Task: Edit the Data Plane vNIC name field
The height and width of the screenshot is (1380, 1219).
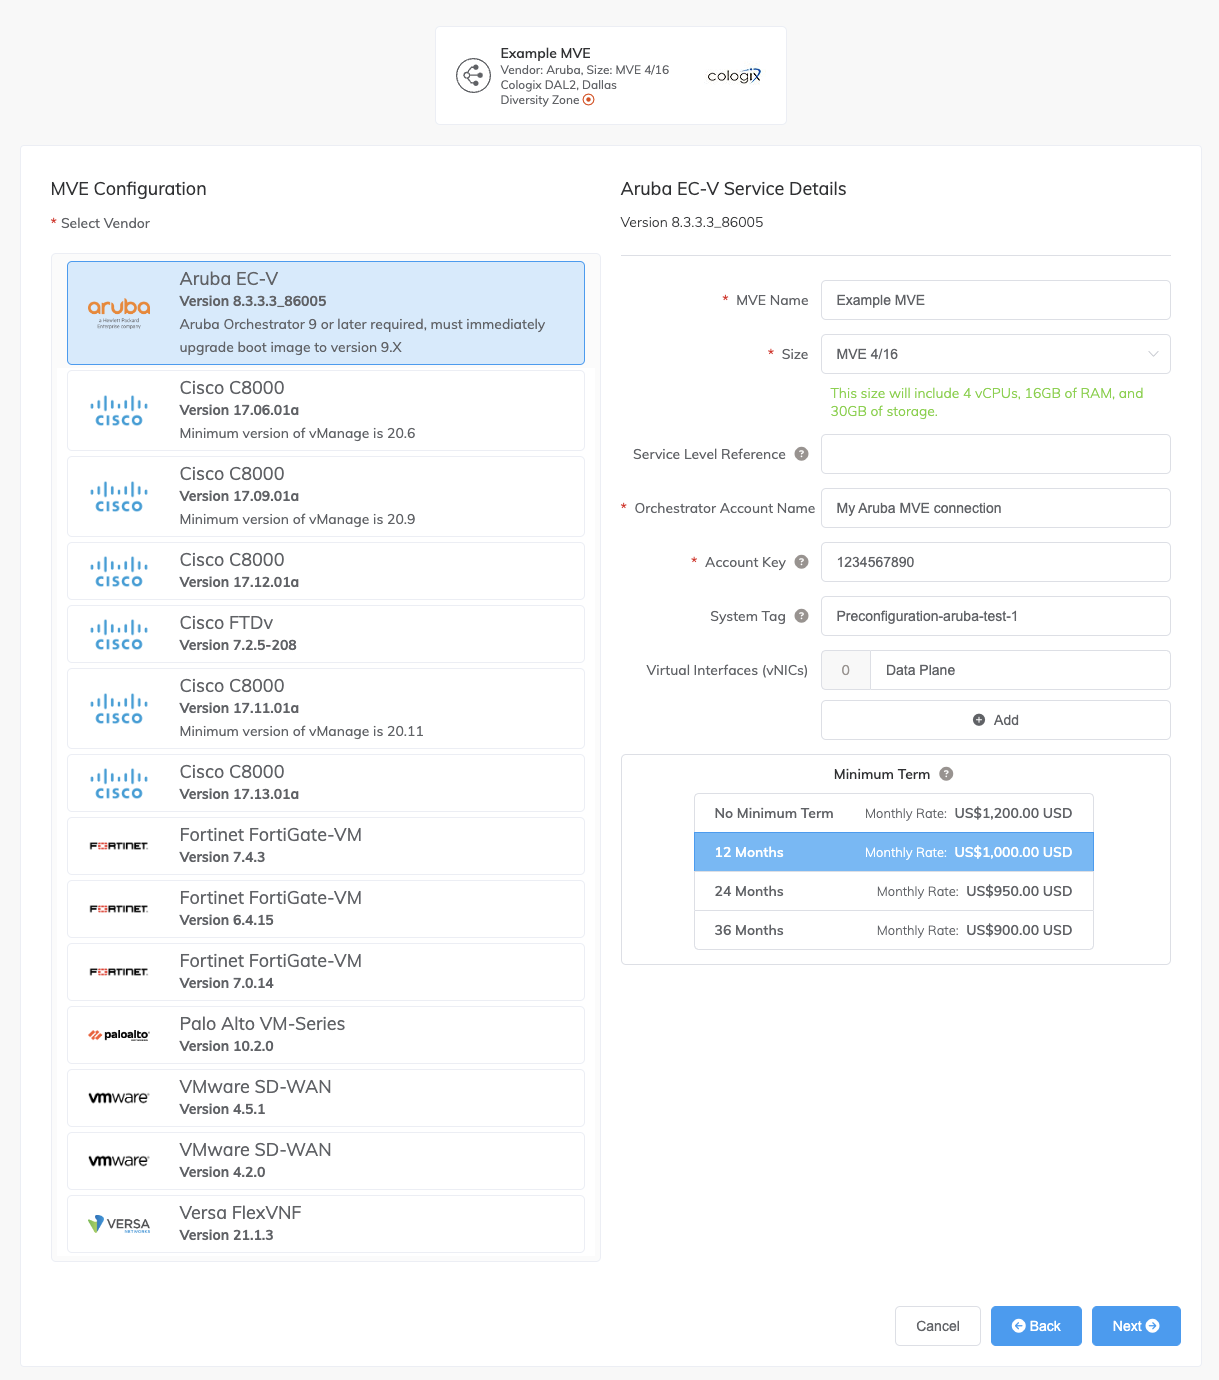Action: tap(1020, 670)
